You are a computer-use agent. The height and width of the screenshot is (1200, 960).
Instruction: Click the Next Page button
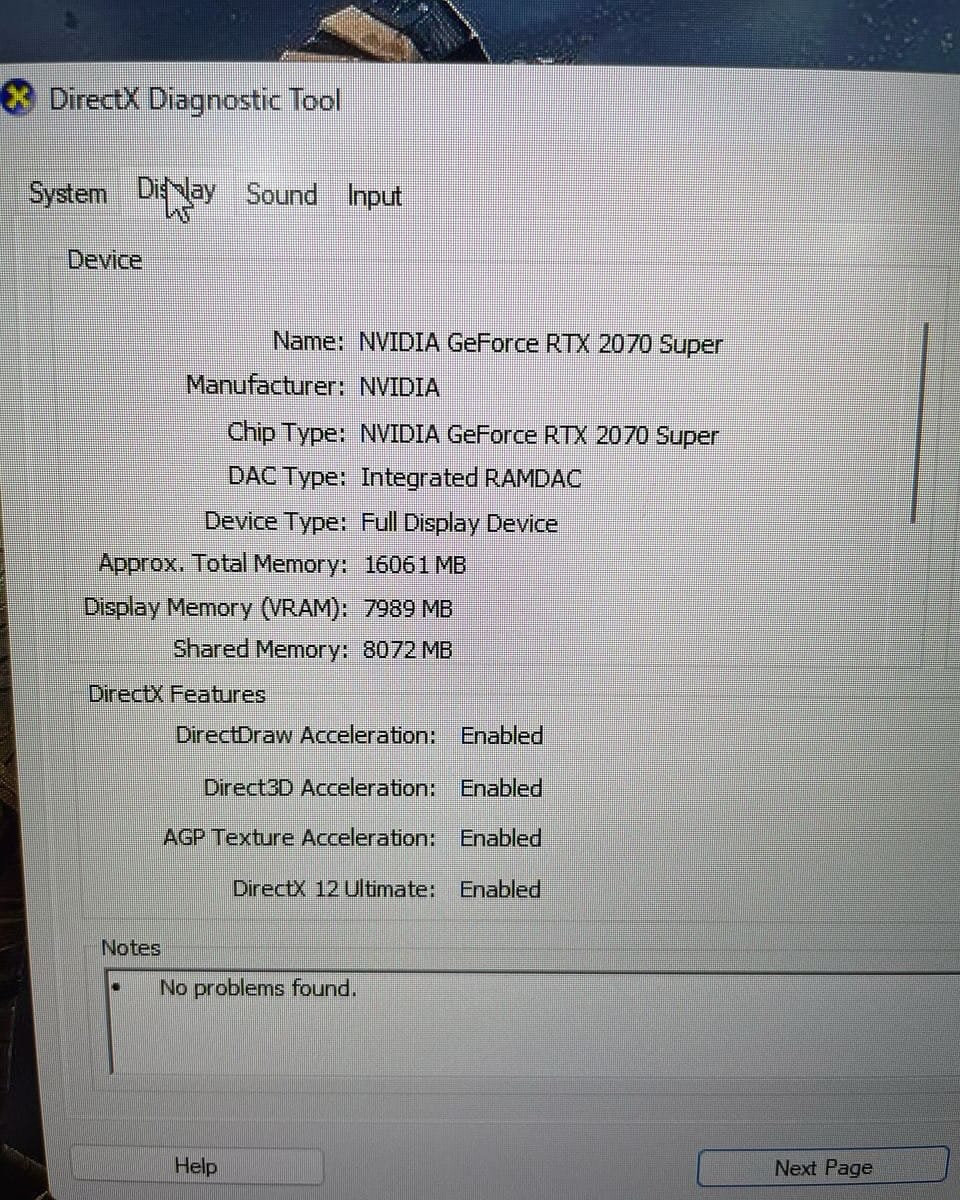tap(823, 1167)
